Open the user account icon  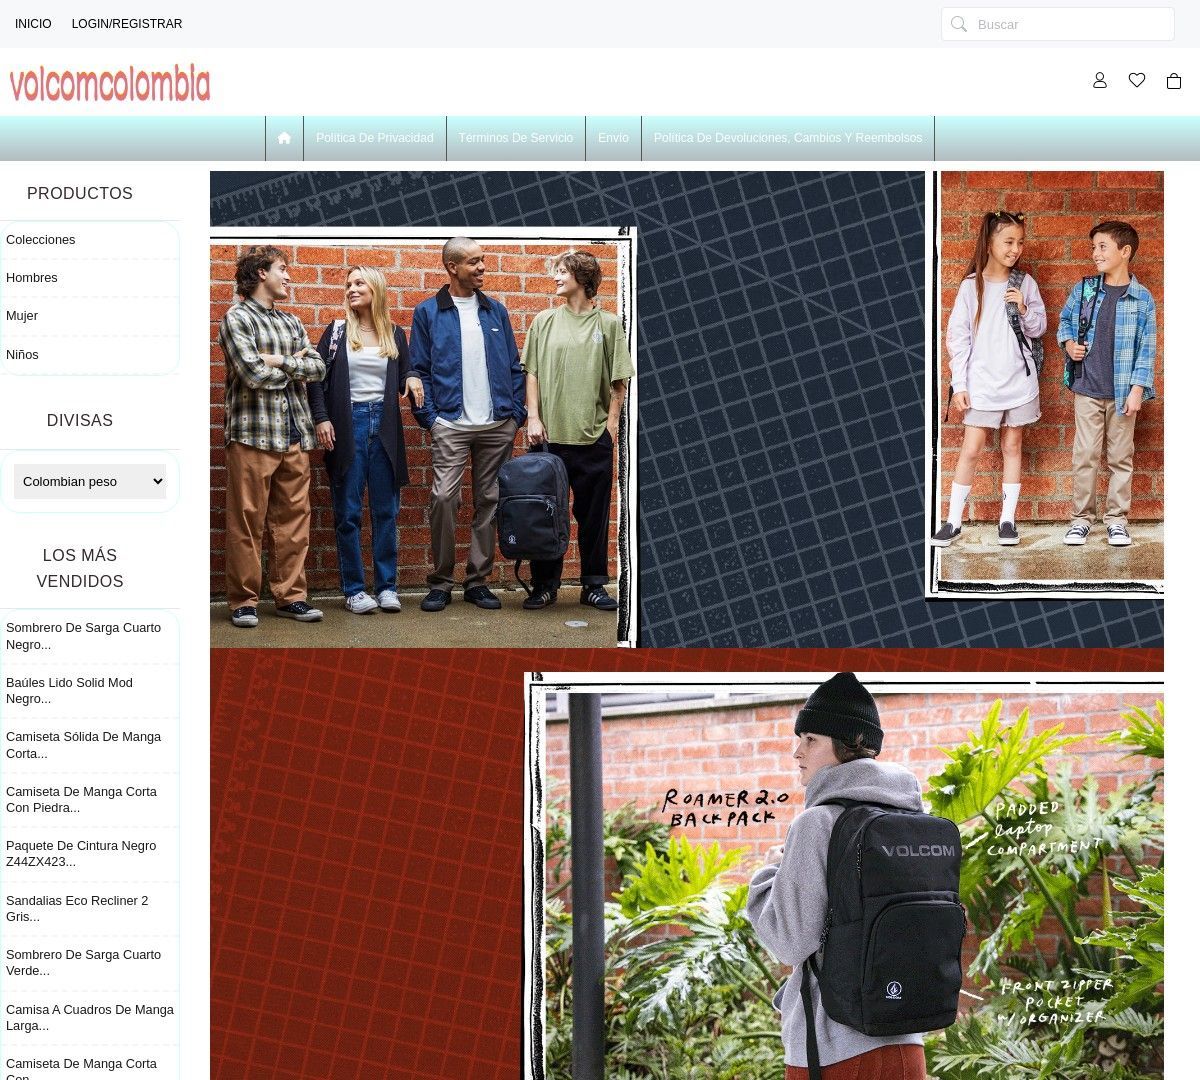1100,80
